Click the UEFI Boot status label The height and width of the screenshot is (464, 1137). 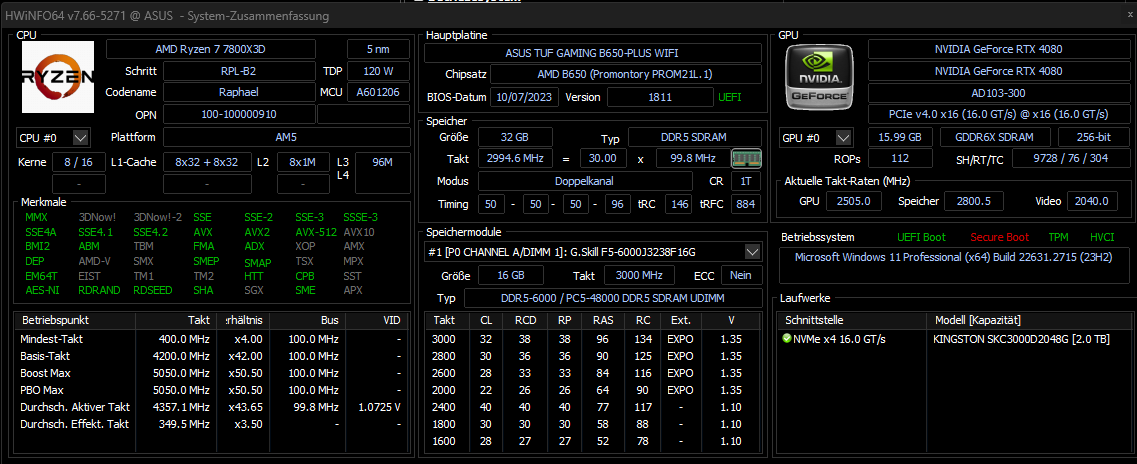coord(921,237)
